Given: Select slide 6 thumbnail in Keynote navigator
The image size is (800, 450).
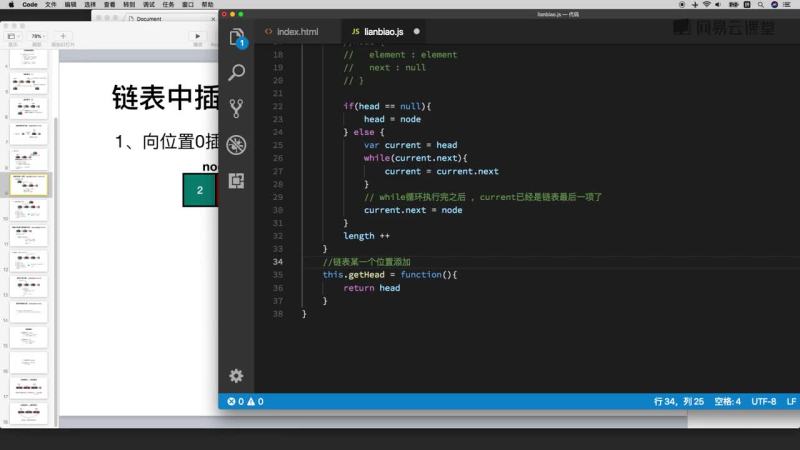Looking at the screenshot, I should coord(29,108).
